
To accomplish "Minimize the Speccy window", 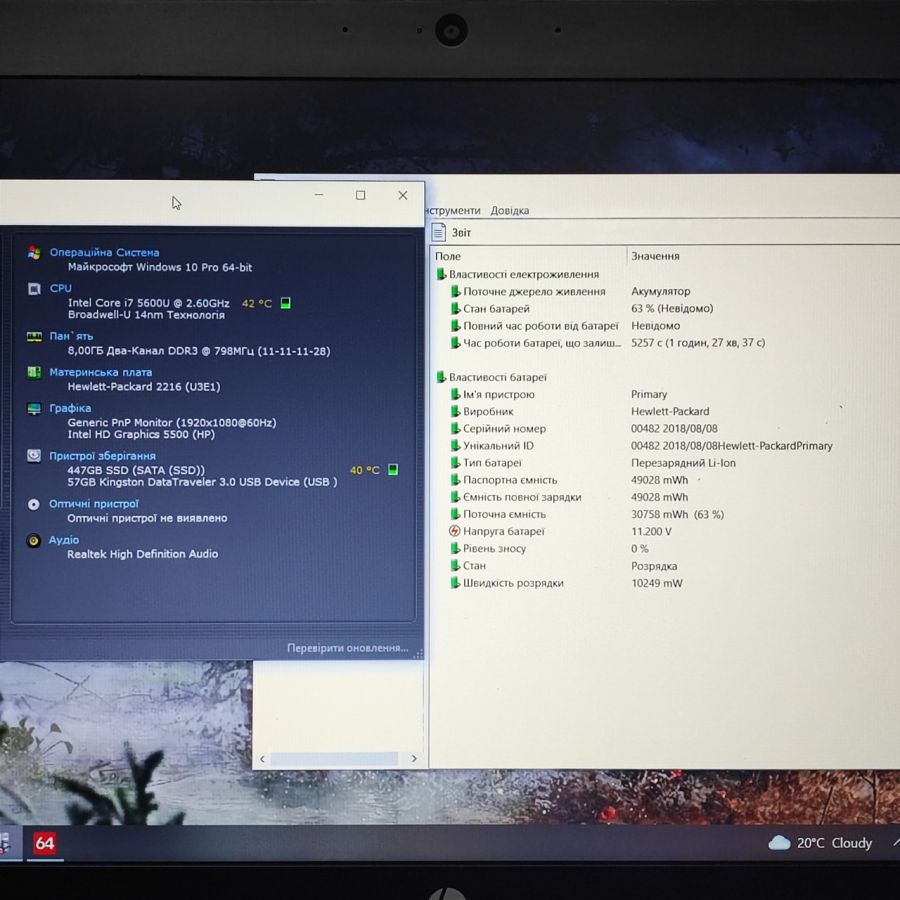I will click(x=319, y=196).
